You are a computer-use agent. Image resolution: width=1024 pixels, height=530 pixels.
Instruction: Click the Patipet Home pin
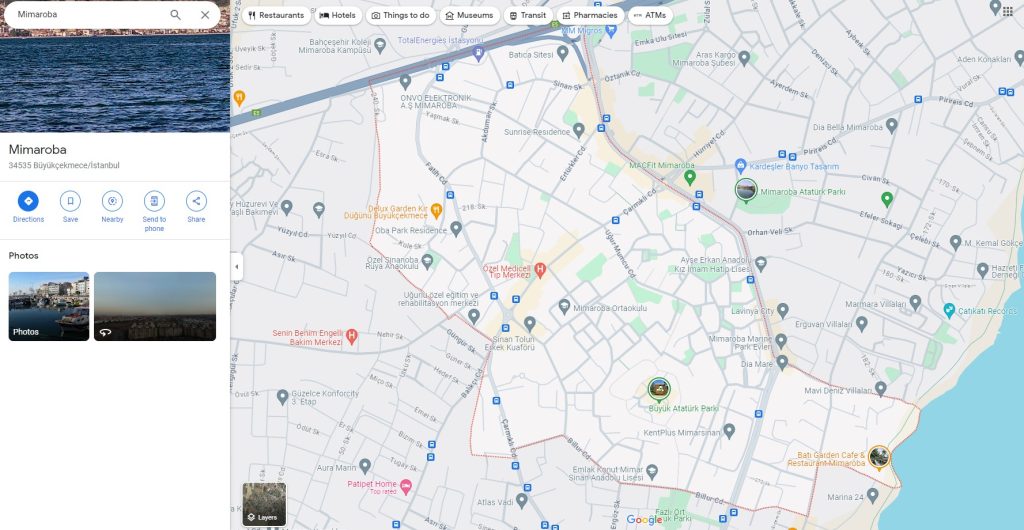point(406,485)
